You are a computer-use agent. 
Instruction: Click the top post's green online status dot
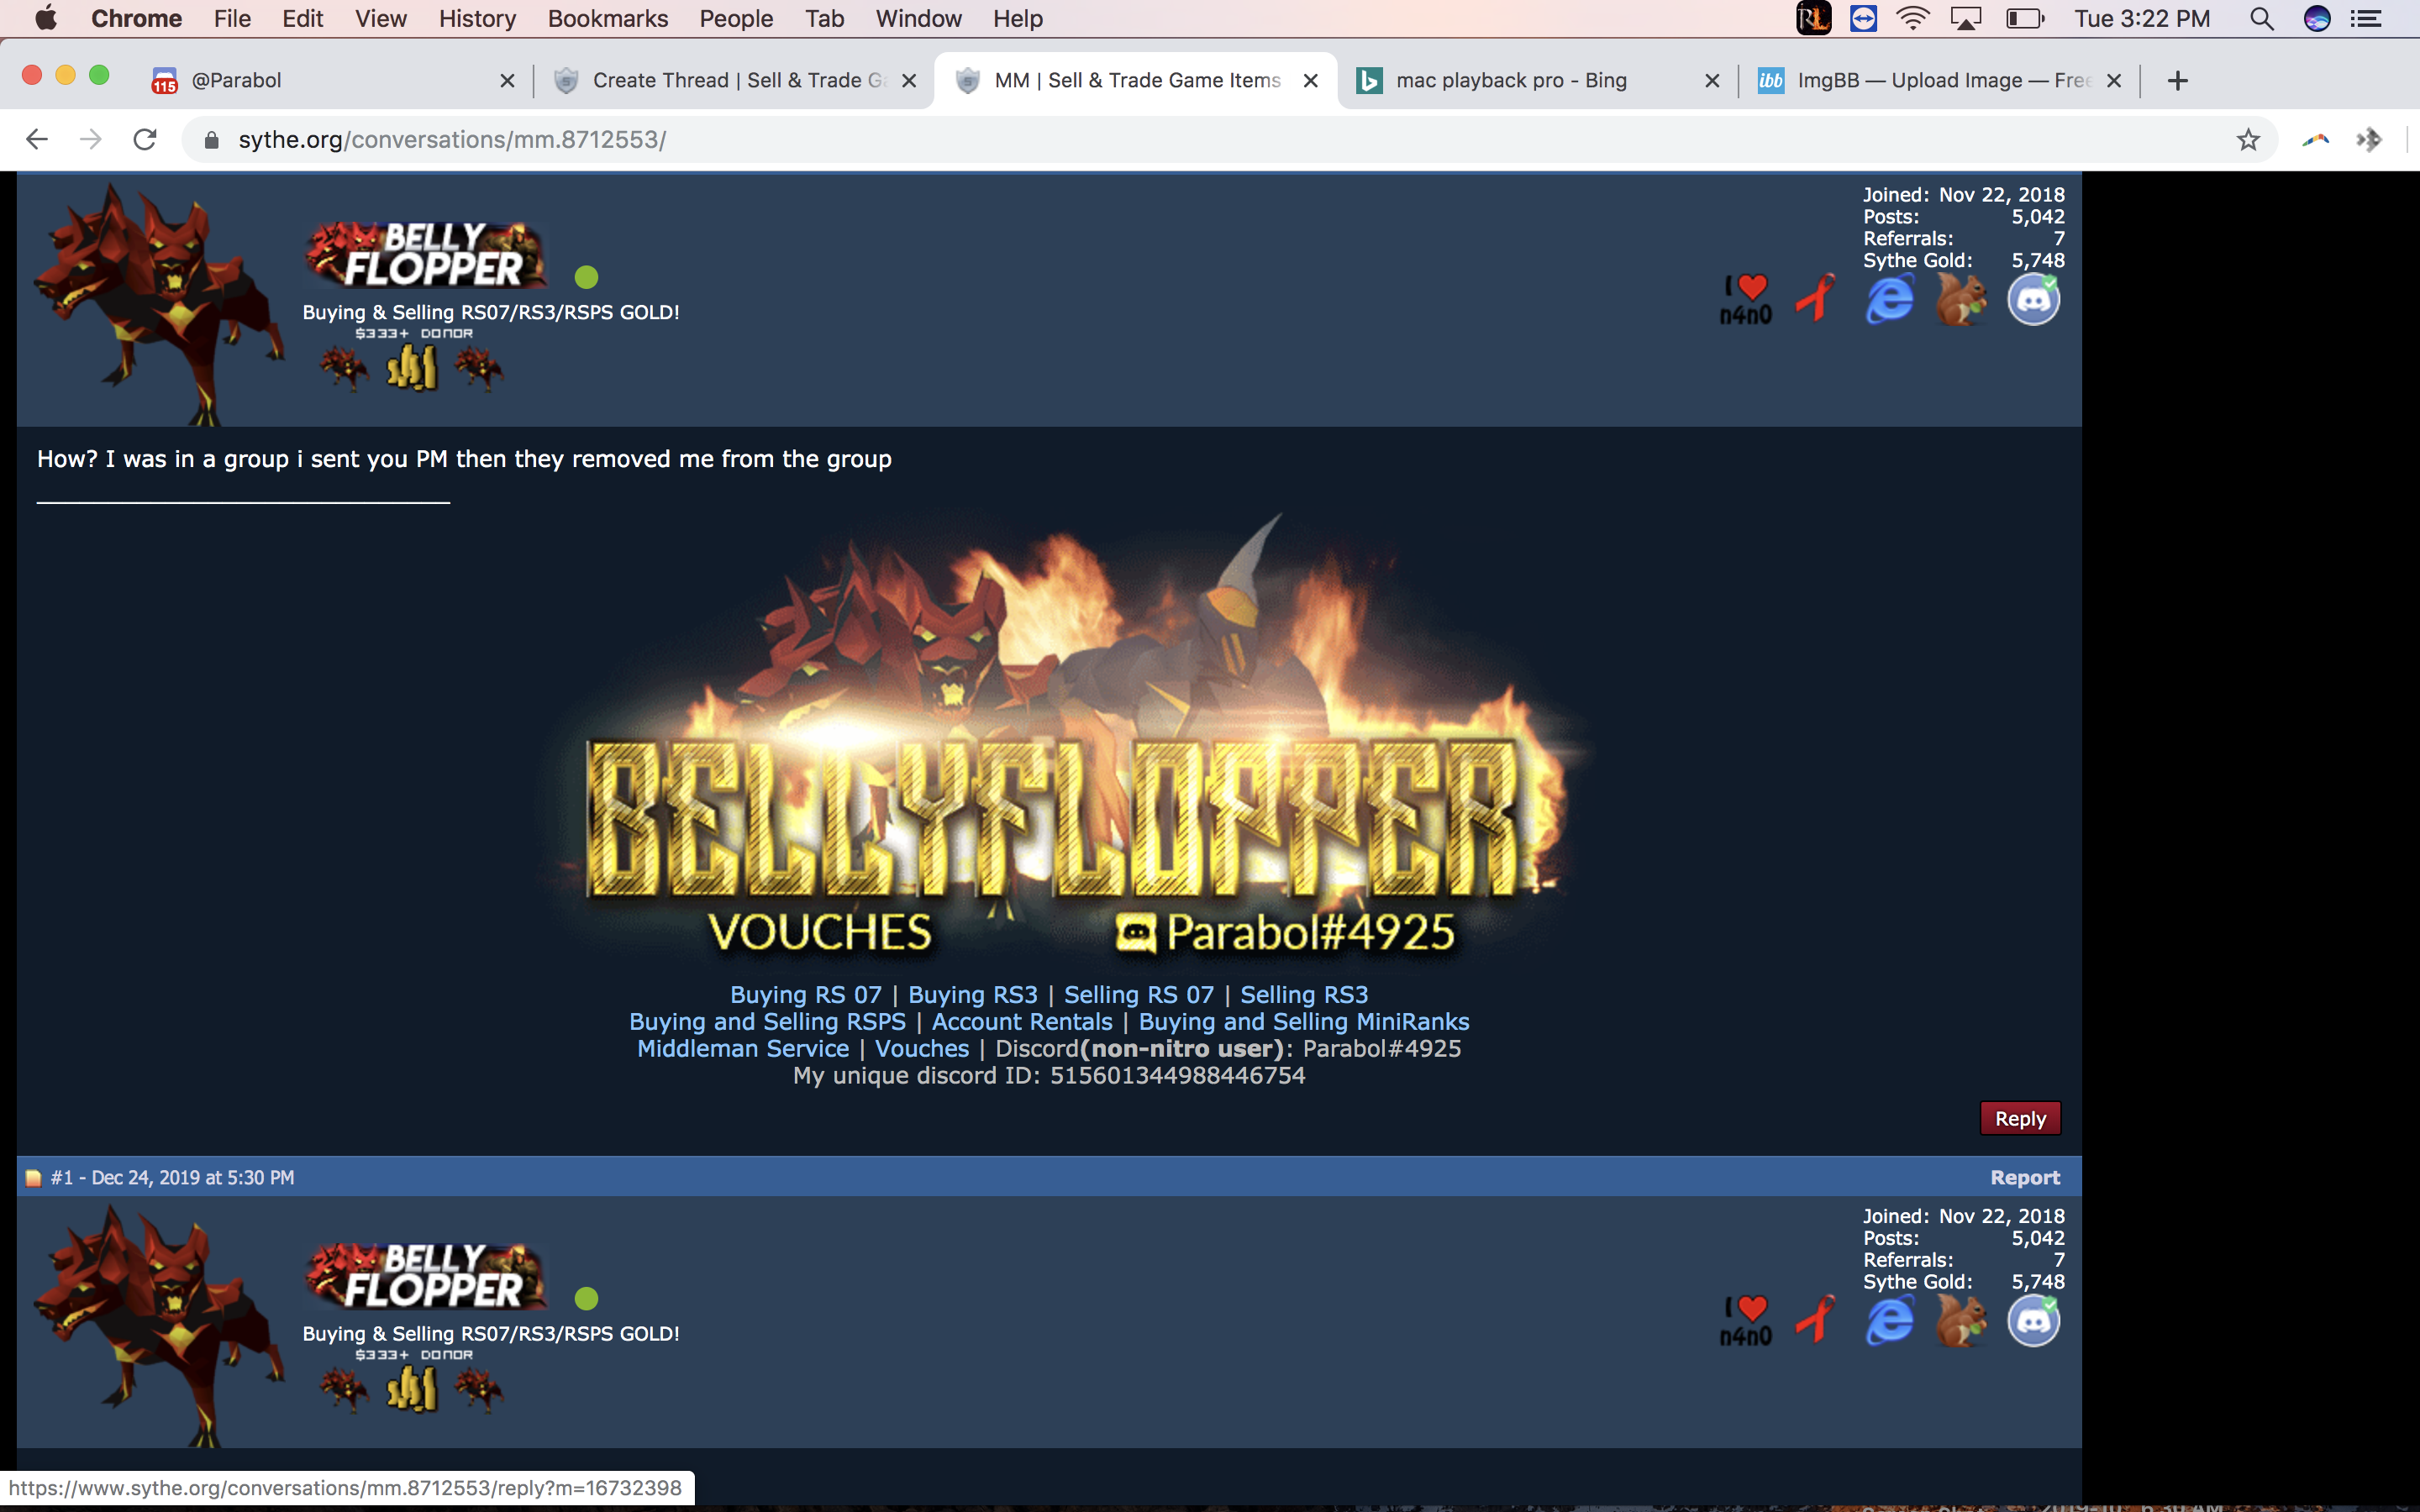coord(586,277)
